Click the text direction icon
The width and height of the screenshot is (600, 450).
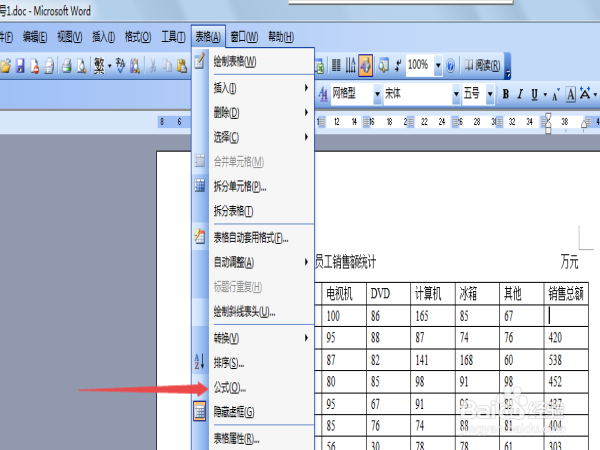[x=351, y=65]
